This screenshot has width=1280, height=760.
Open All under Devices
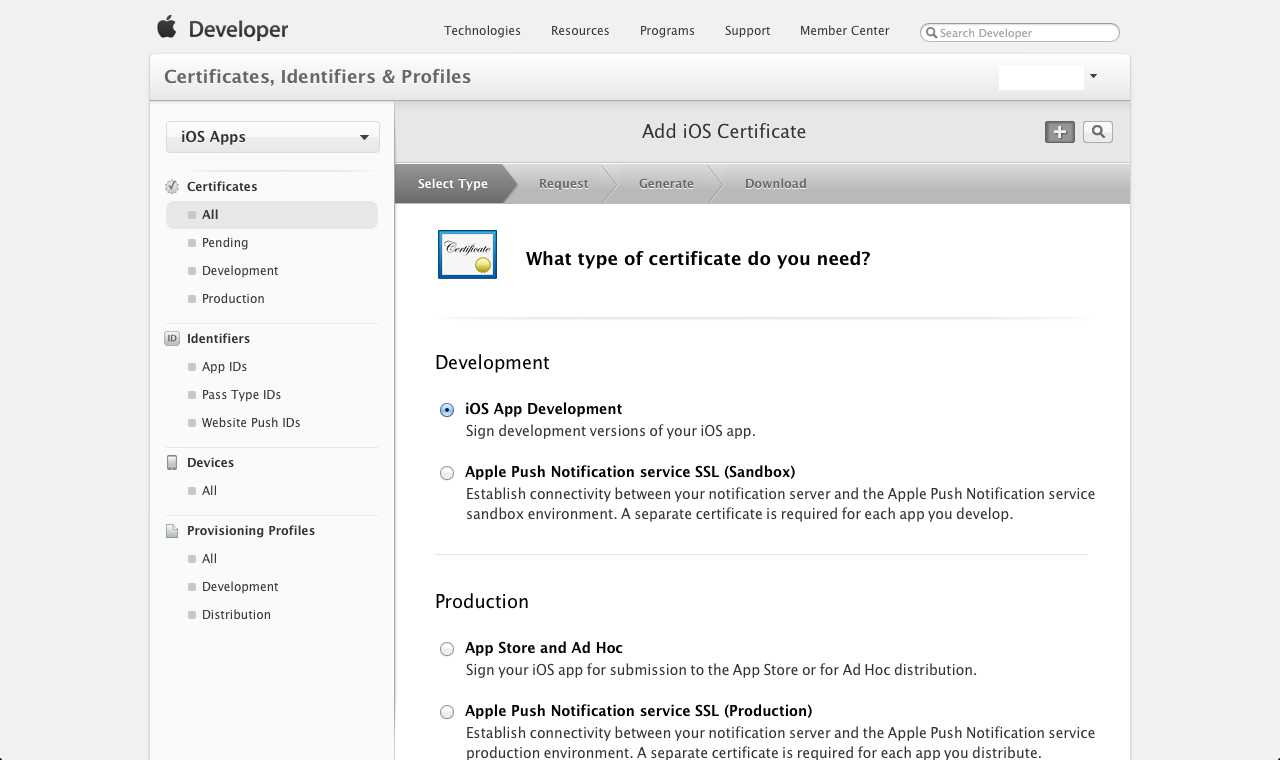click(x=209, y=491)
